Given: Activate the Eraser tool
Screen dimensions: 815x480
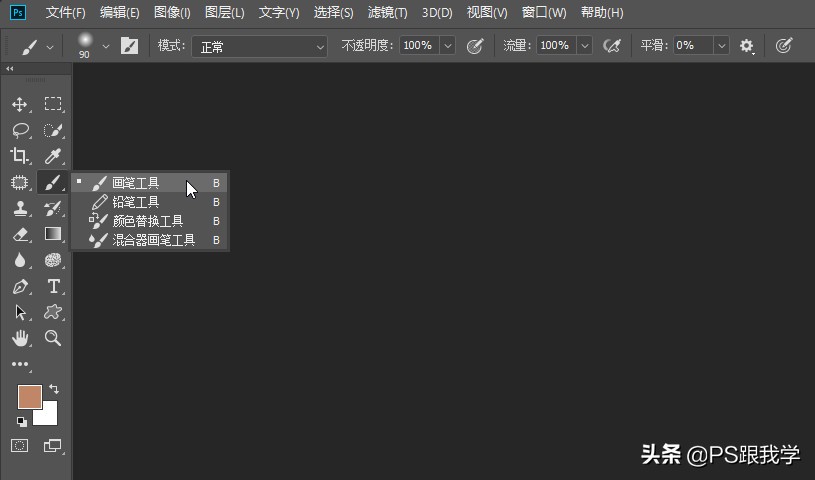Looking at the screenshot, I should coord(20,235).
